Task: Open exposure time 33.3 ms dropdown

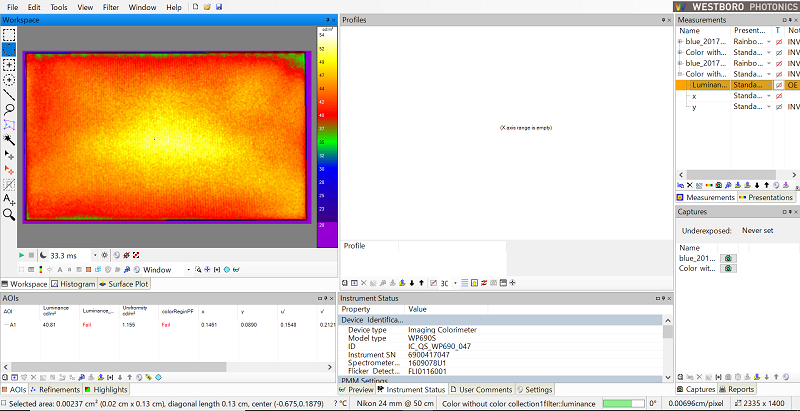Action: (95, 255)
